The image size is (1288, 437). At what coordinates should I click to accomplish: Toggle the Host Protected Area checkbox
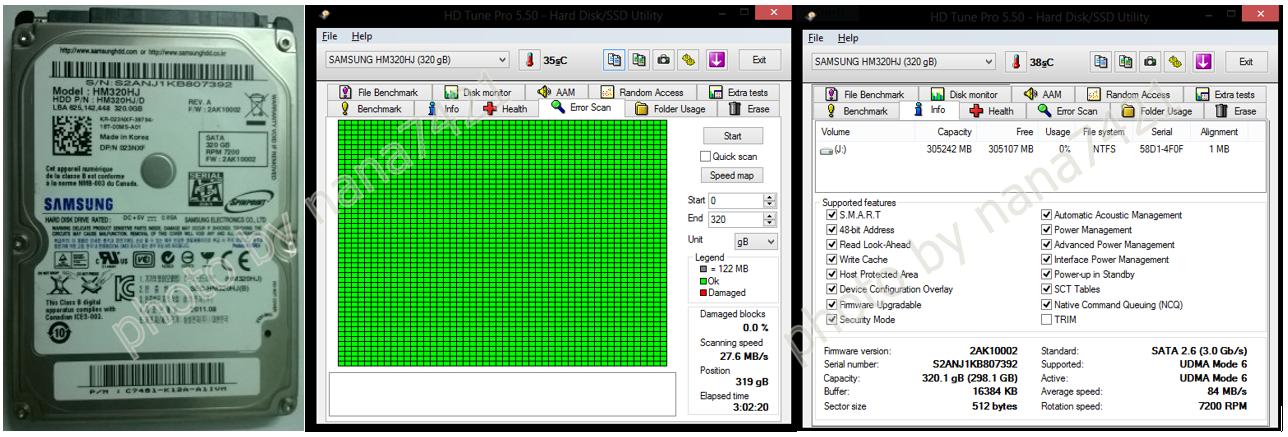click(832, 275)
